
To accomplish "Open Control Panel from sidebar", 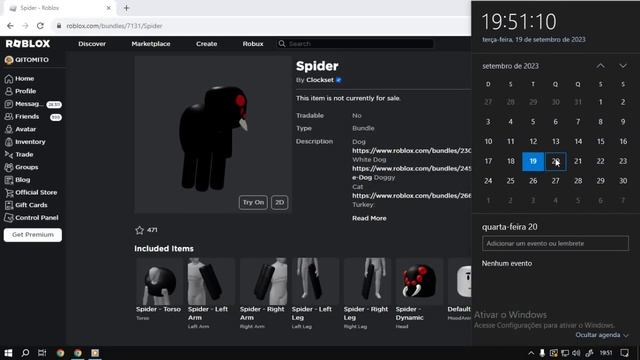I will 31,218.
